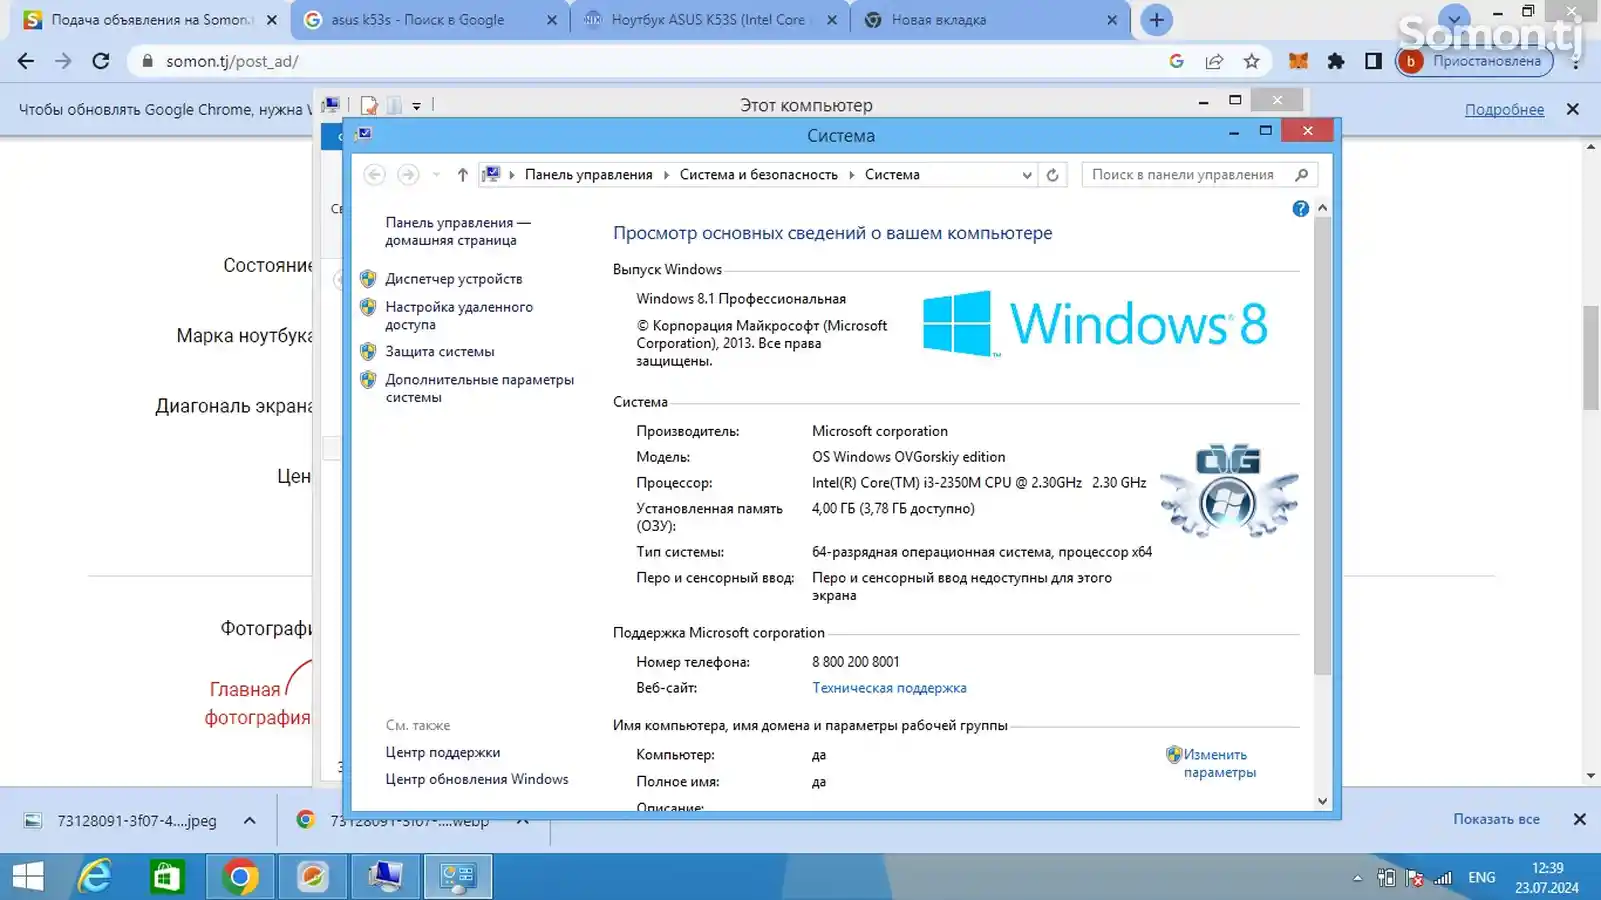Click Показать все downloads link
This screenshot has height=900, width=1601.
[1496, 819]
